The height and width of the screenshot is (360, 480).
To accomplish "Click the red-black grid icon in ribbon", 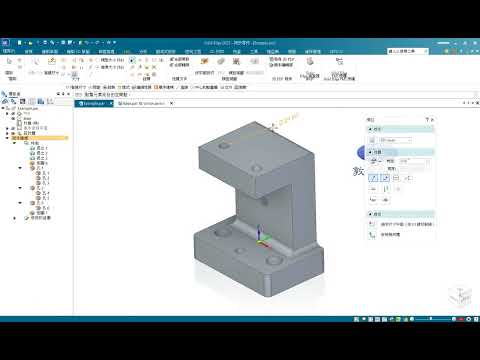I will click(236, 61).
